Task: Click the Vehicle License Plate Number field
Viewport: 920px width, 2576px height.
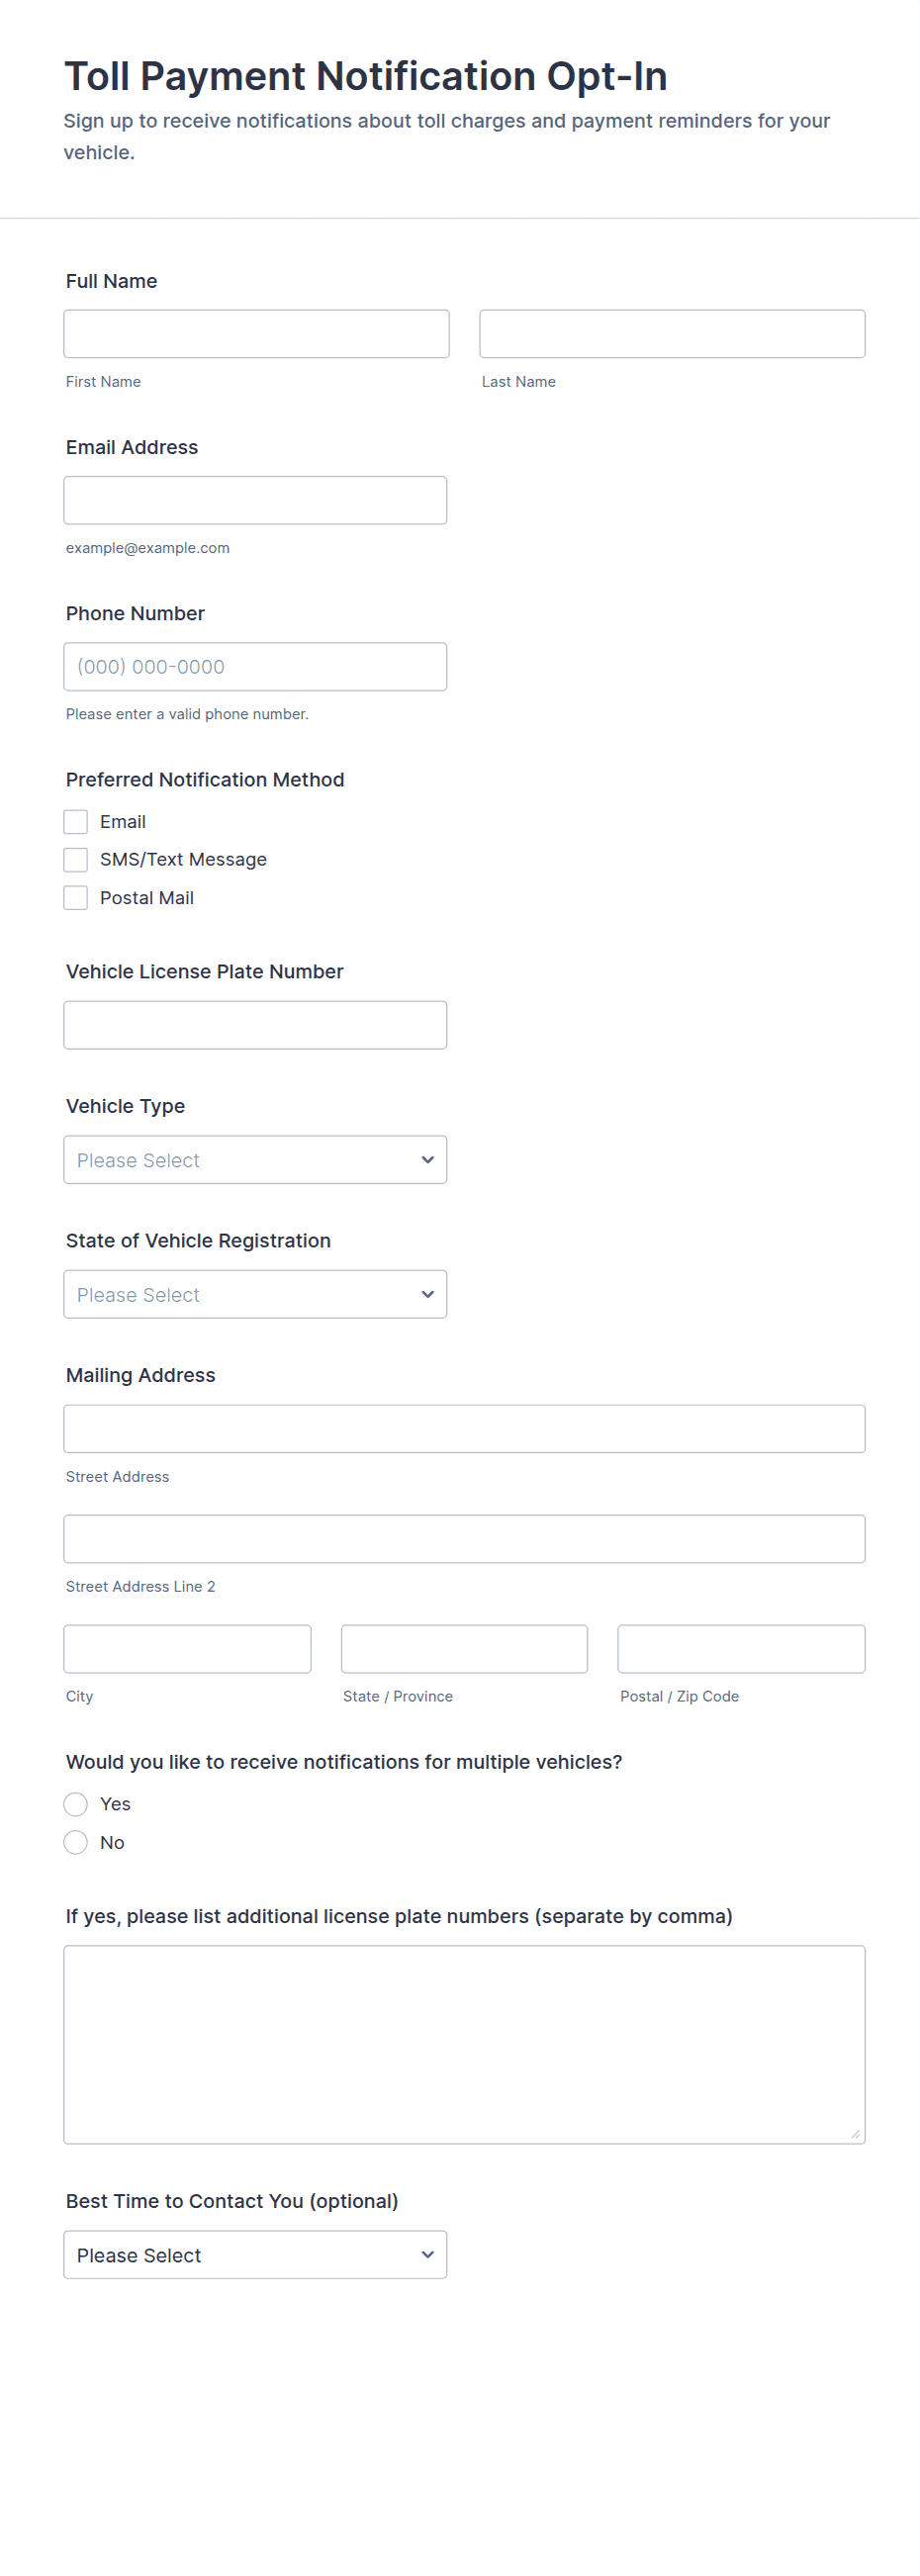Action: coord(255,1025)
